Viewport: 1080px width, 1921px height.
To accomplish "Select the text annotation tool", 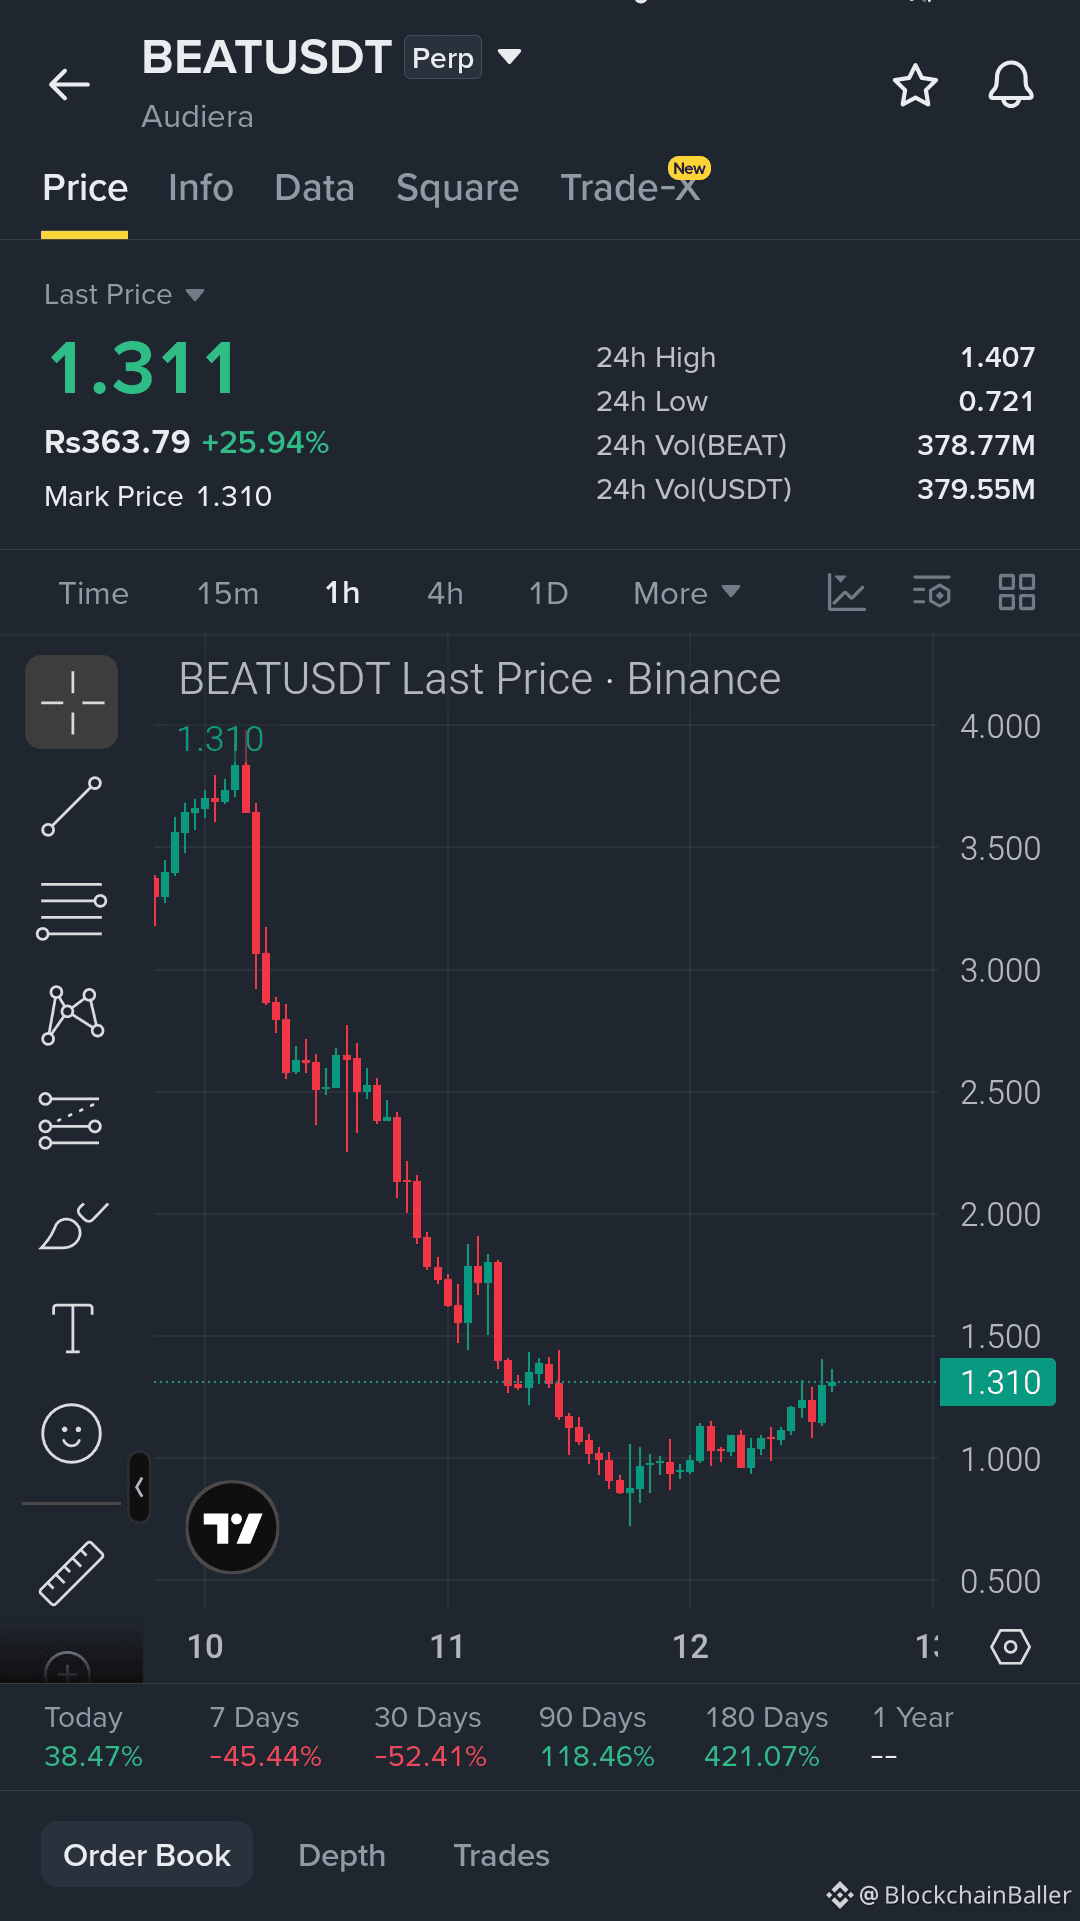I will (x=72, y=1329).
